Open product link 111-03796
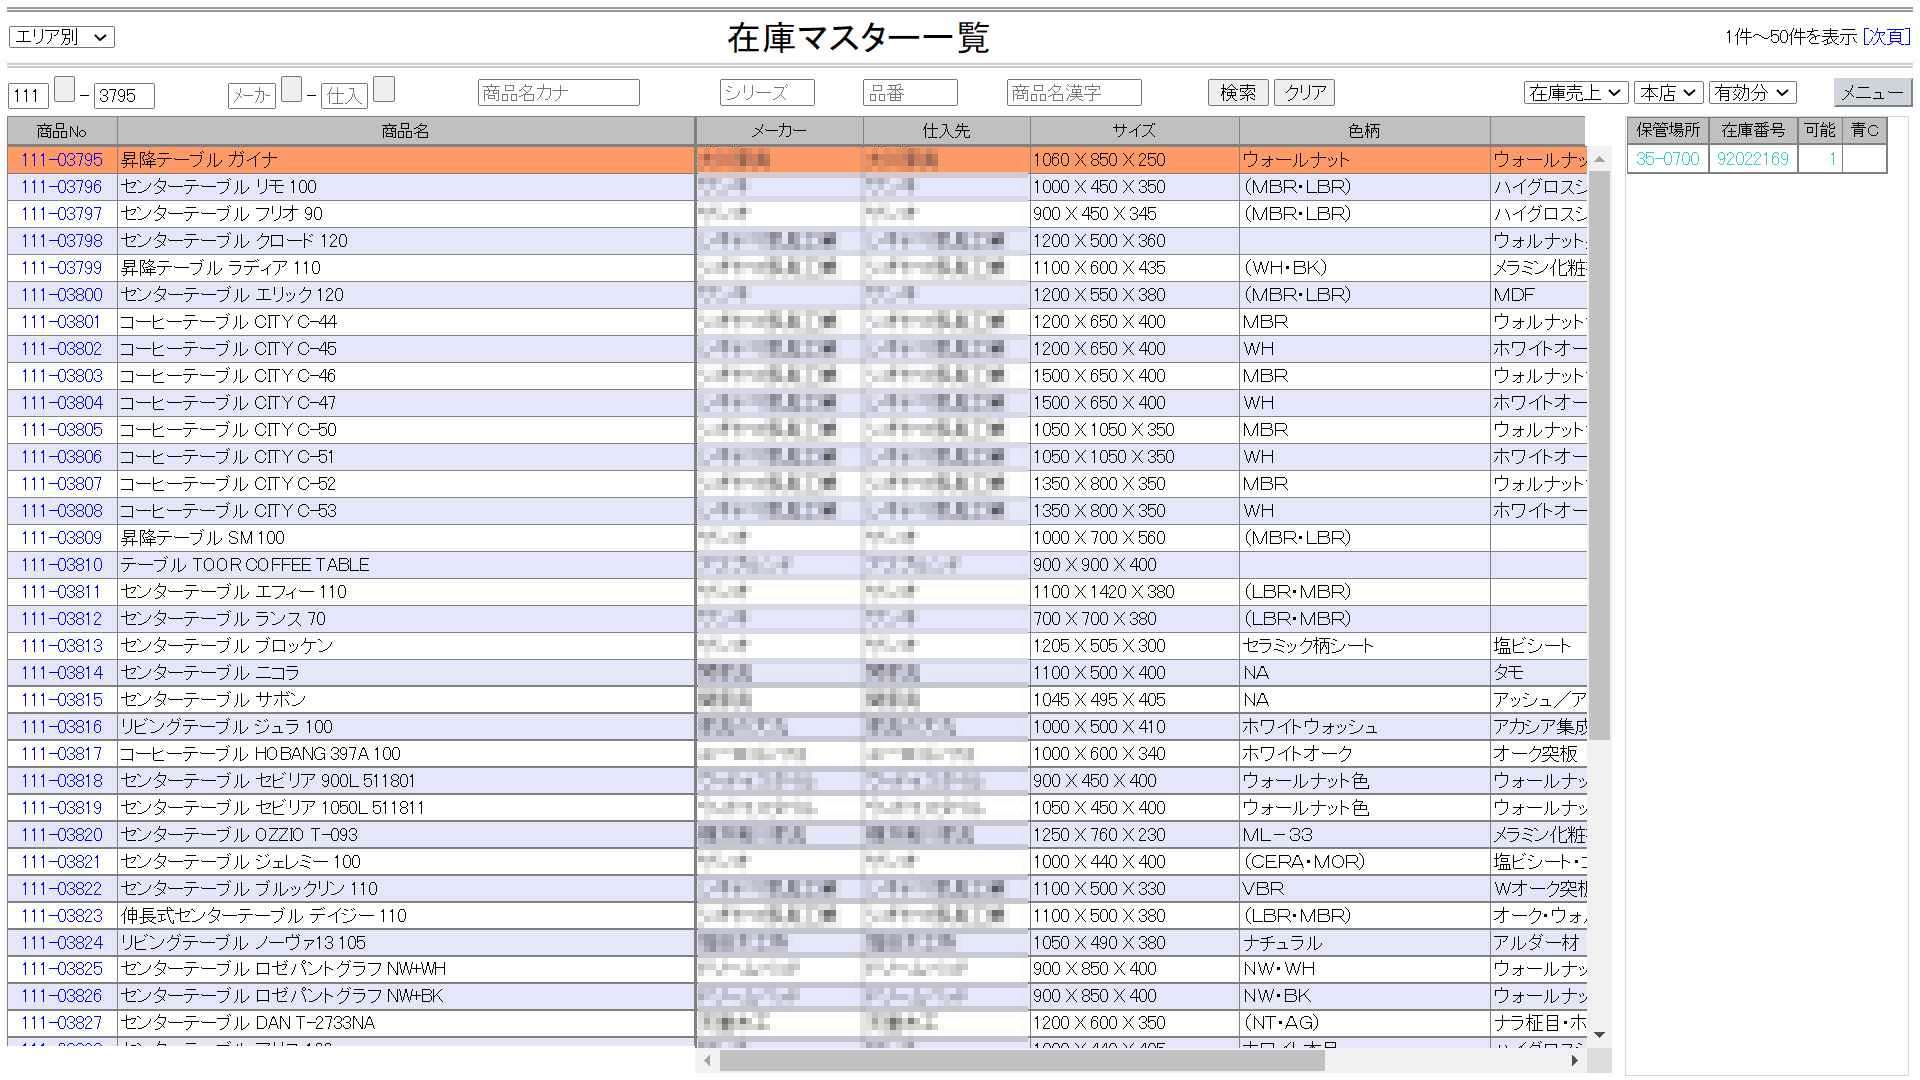 pos(62,187)
